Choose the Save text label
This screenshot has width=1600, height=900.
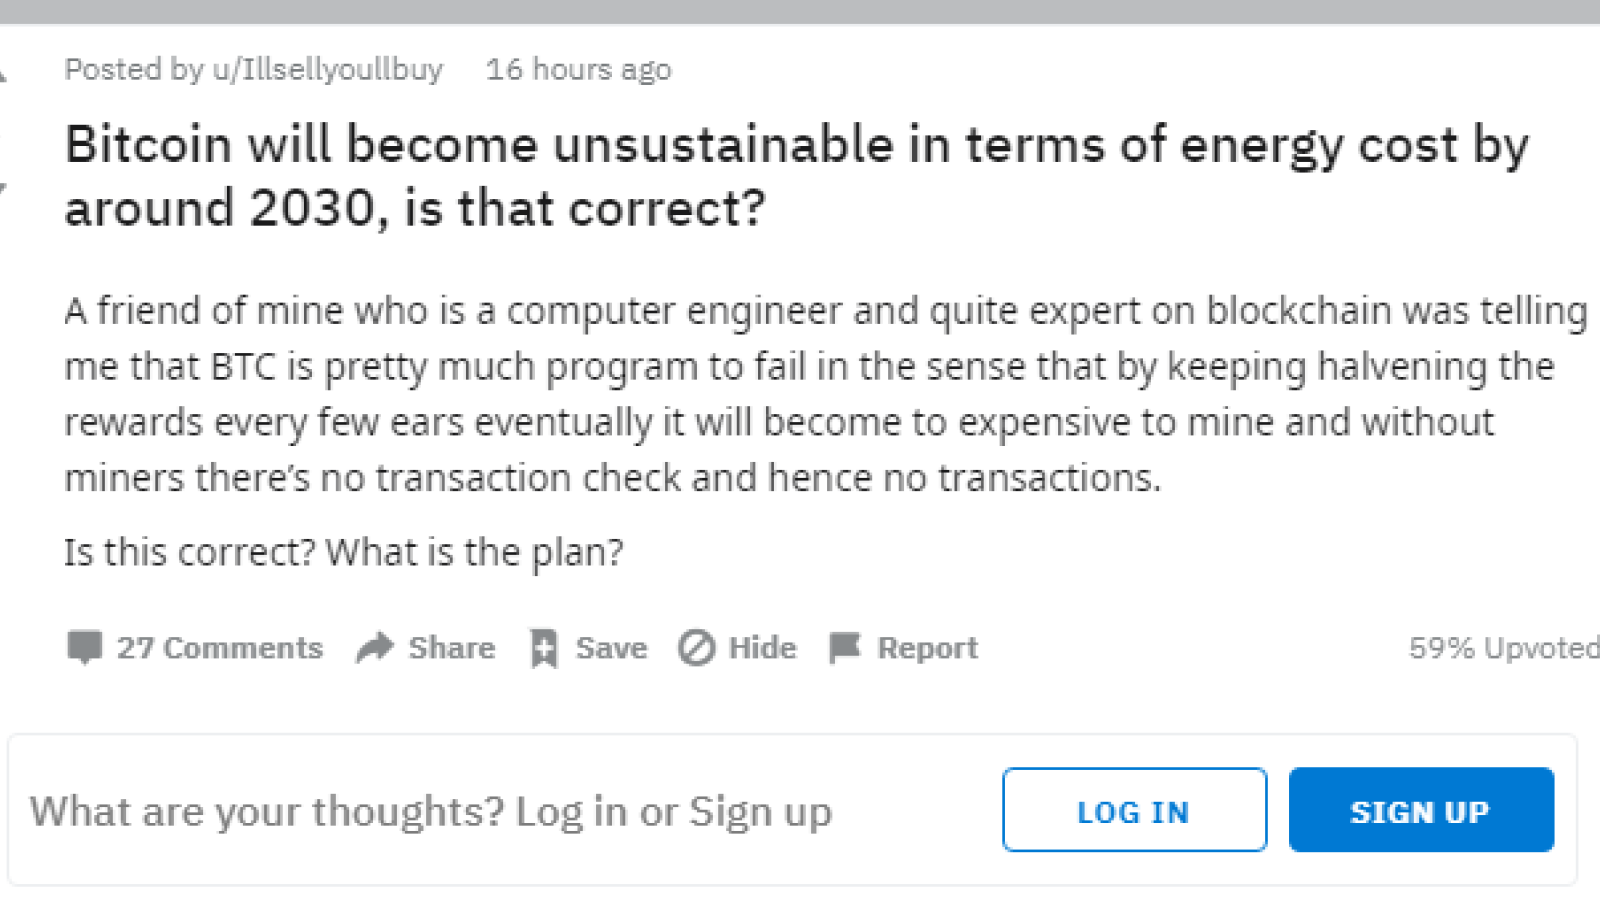[611, 648]
